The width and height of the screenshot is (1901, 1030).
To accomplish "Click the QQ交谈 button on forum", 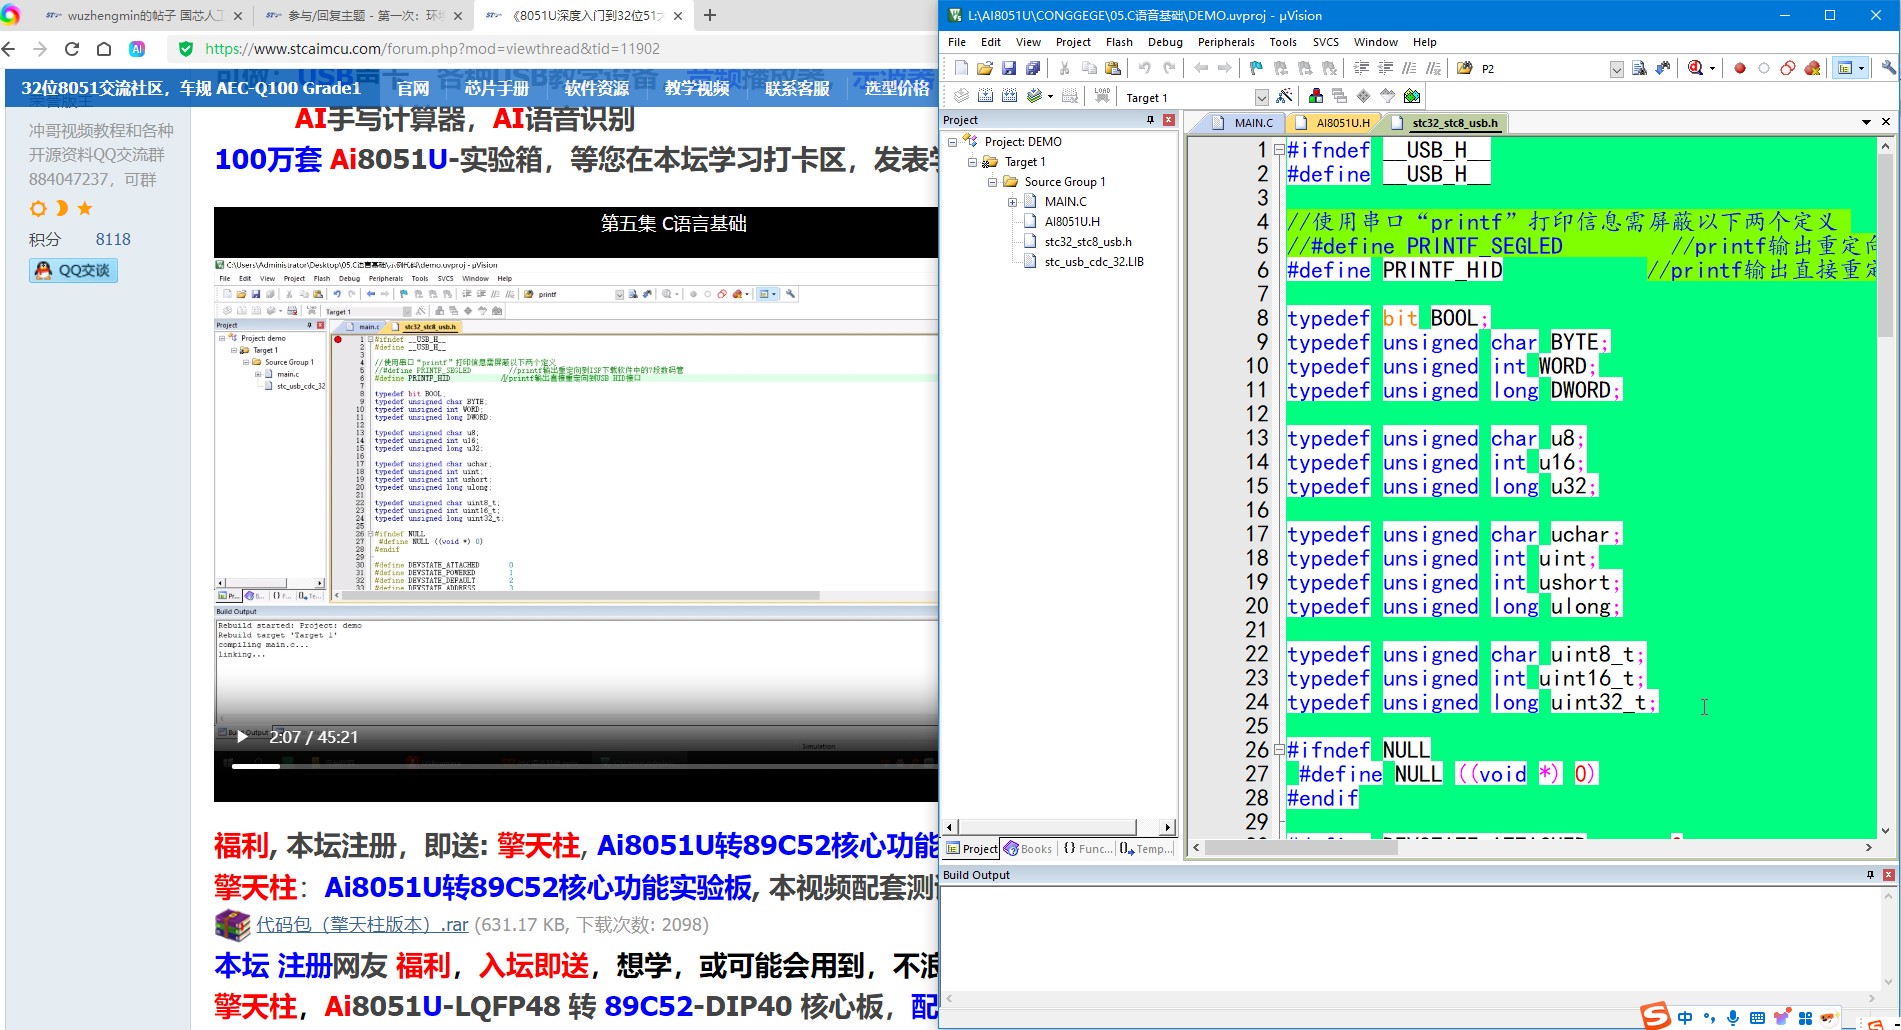I will [x=74, y=270].
